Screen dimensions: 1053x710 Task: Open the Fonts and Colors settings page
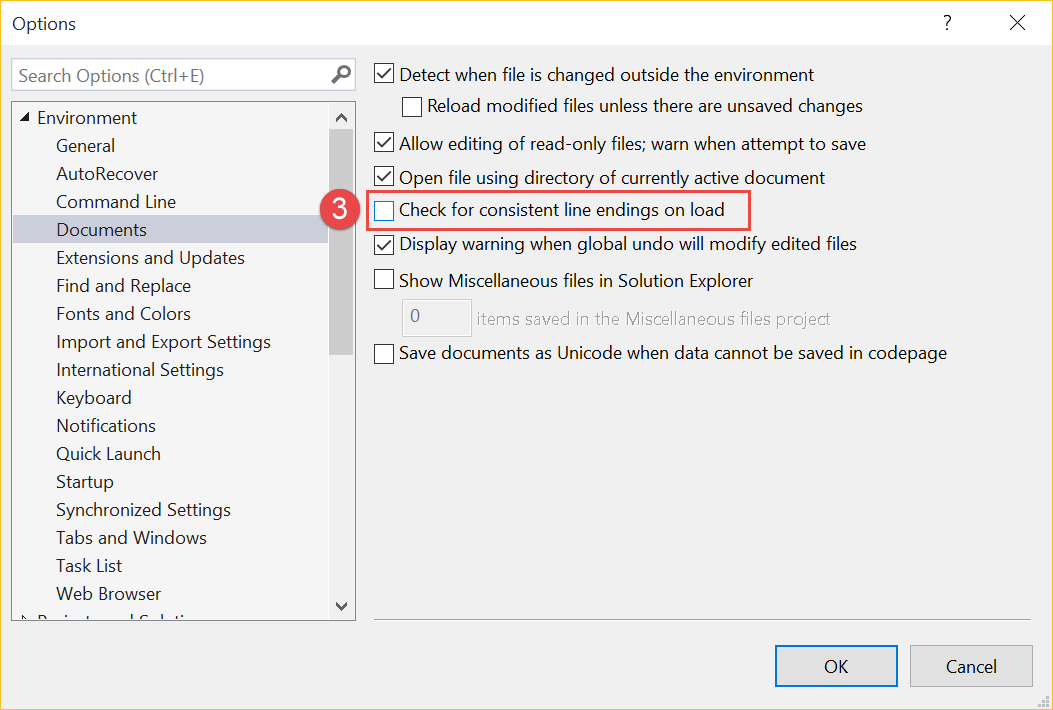[x=123, y=313]
